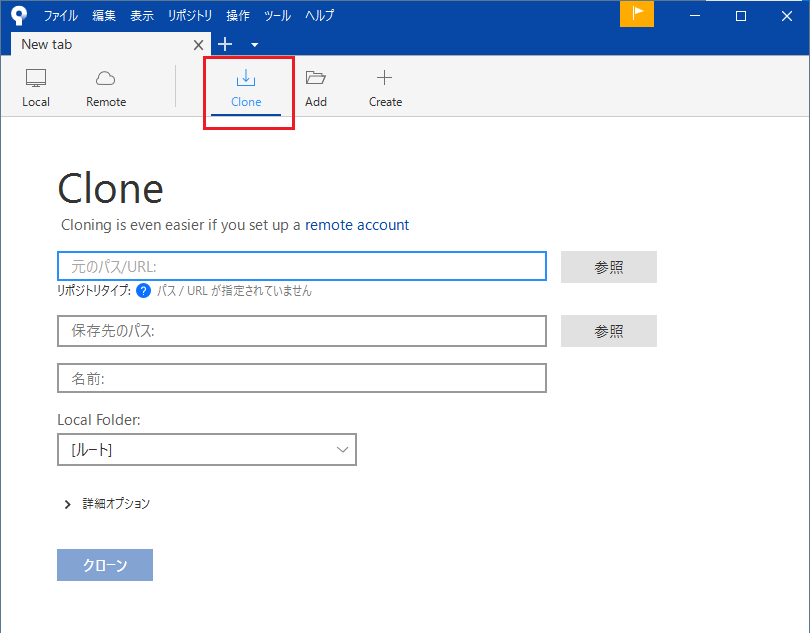Image resolution: width=810 pixels, height=634 pixels.
Task: Open the Local Folder dropdown showing [ルート]
Action: tap(207, 450)
